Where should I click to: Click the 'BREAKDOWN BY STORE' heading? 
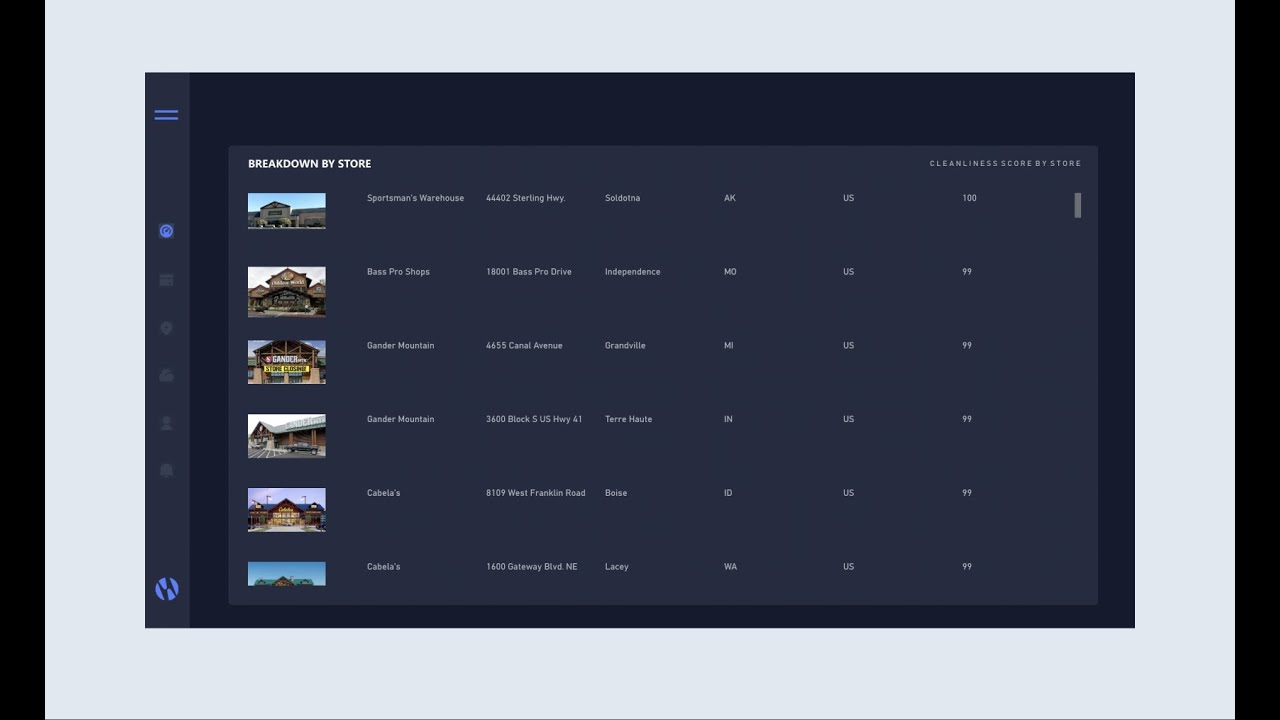pos(309,164)
